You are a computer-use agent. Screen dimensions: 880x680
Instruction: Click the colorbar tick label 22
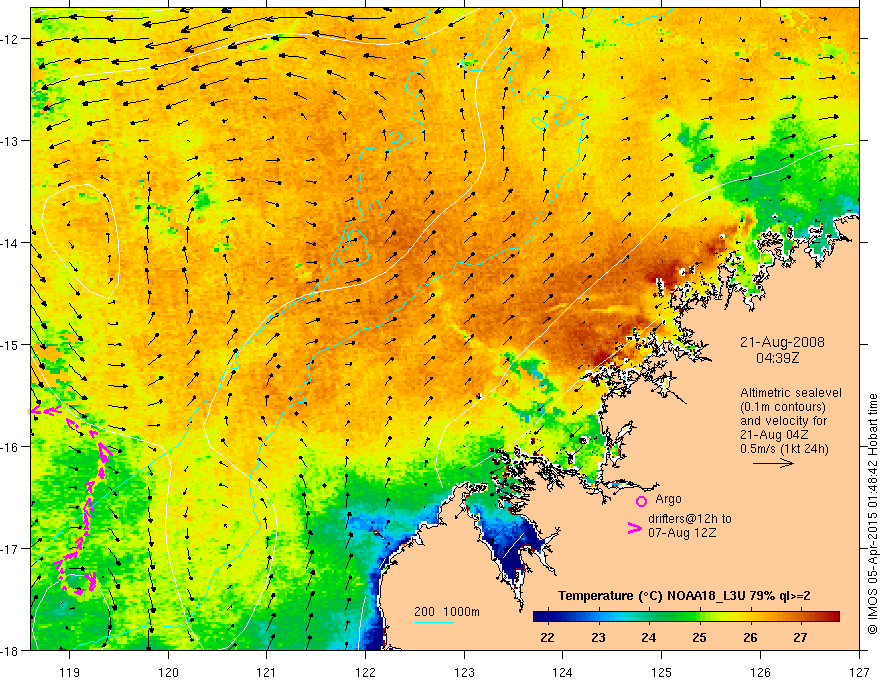[547, 637]
